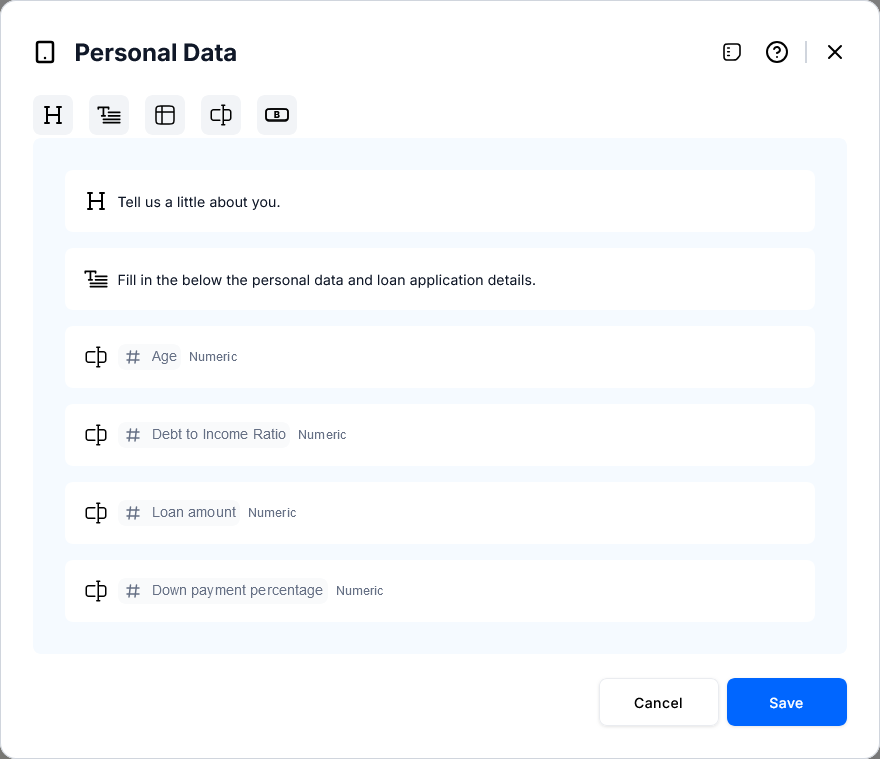Click the Debt to Income Ratio field tag
880x759 pixels.
pyautogui.click(x=205, y=435)
